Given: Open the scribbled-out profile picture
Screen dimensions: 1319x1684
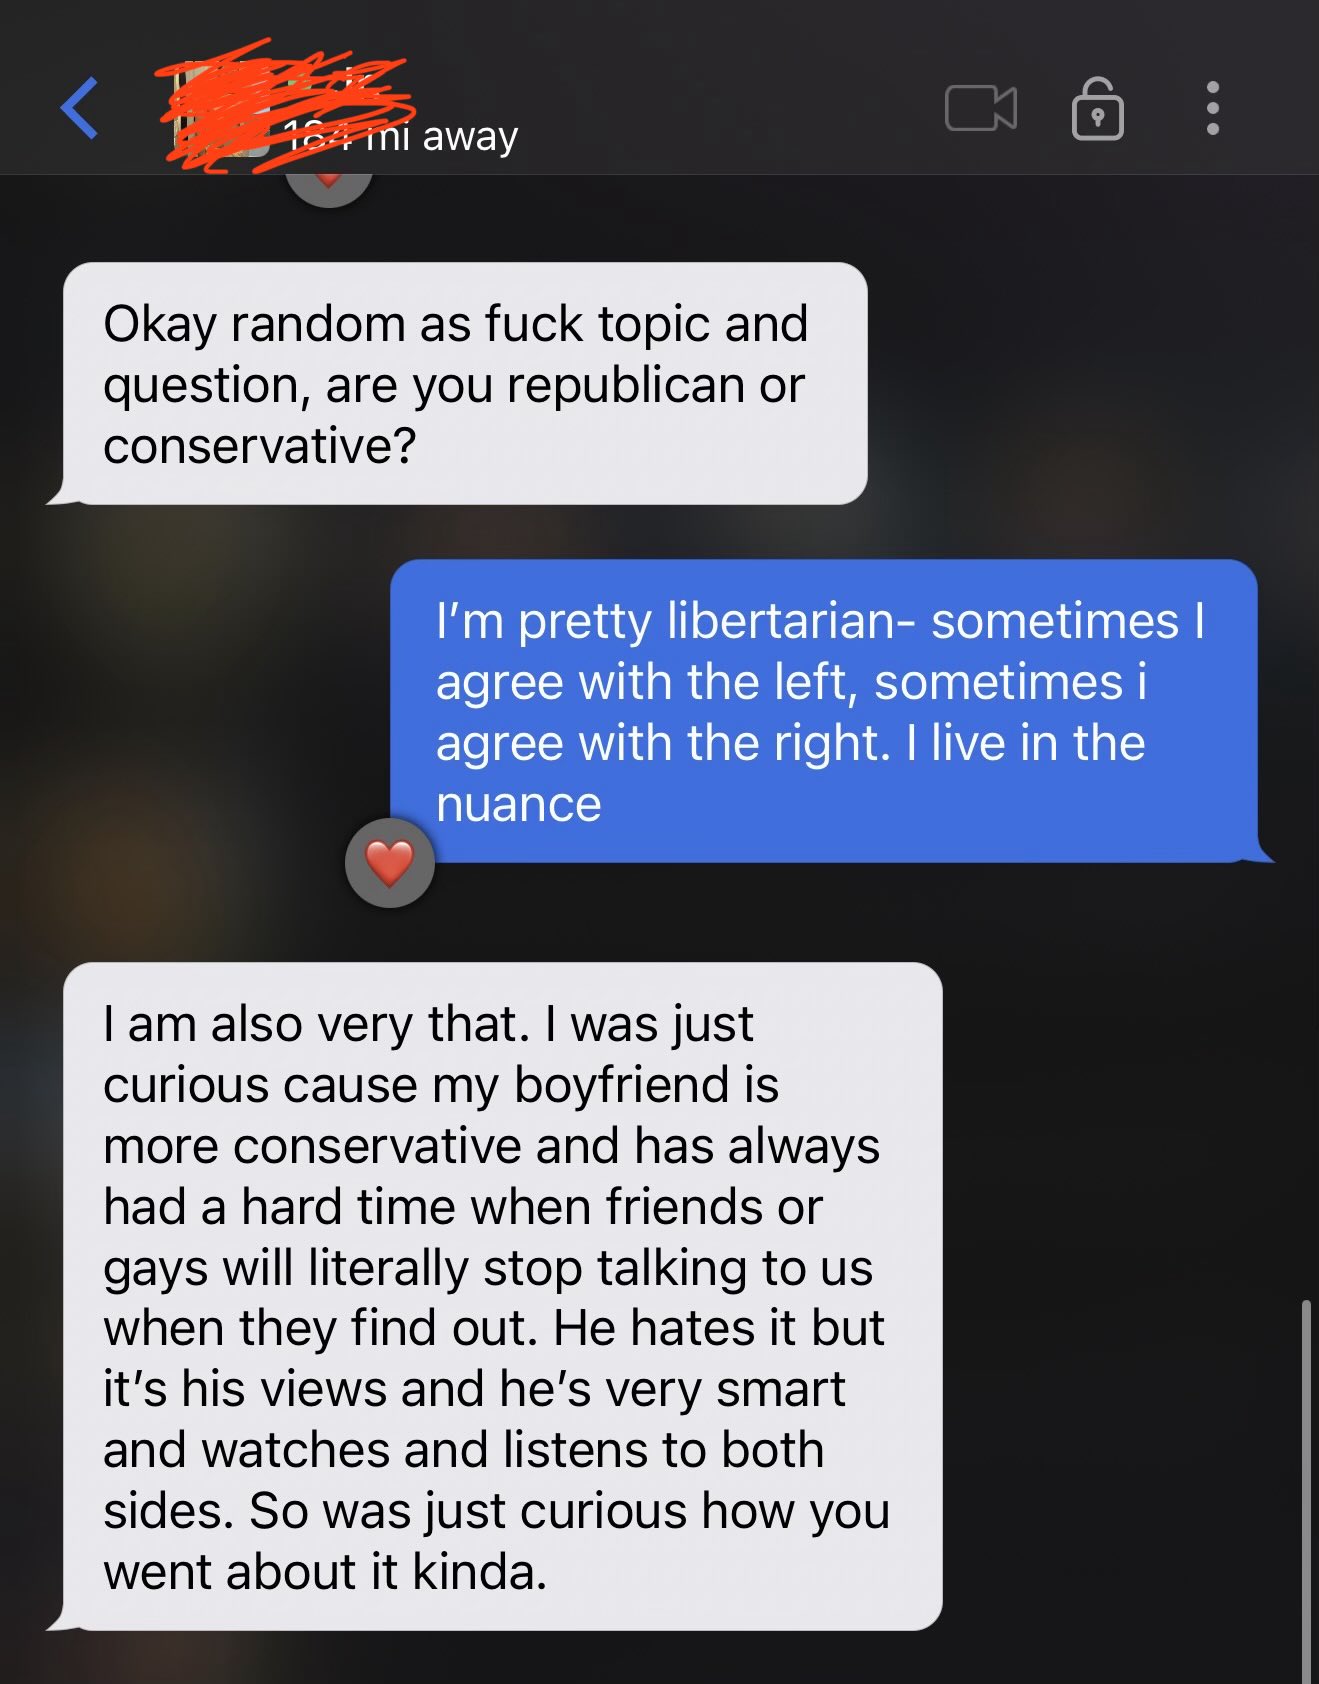Looking at the screenshot, I should click(220, 108).
